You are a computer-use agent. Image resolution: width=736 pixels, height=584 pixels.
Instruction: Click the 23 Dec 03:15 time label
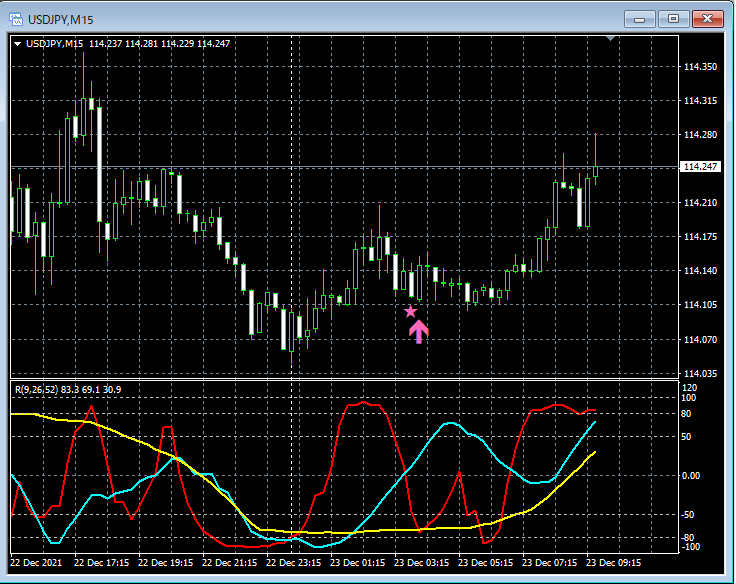pos(422,562)
